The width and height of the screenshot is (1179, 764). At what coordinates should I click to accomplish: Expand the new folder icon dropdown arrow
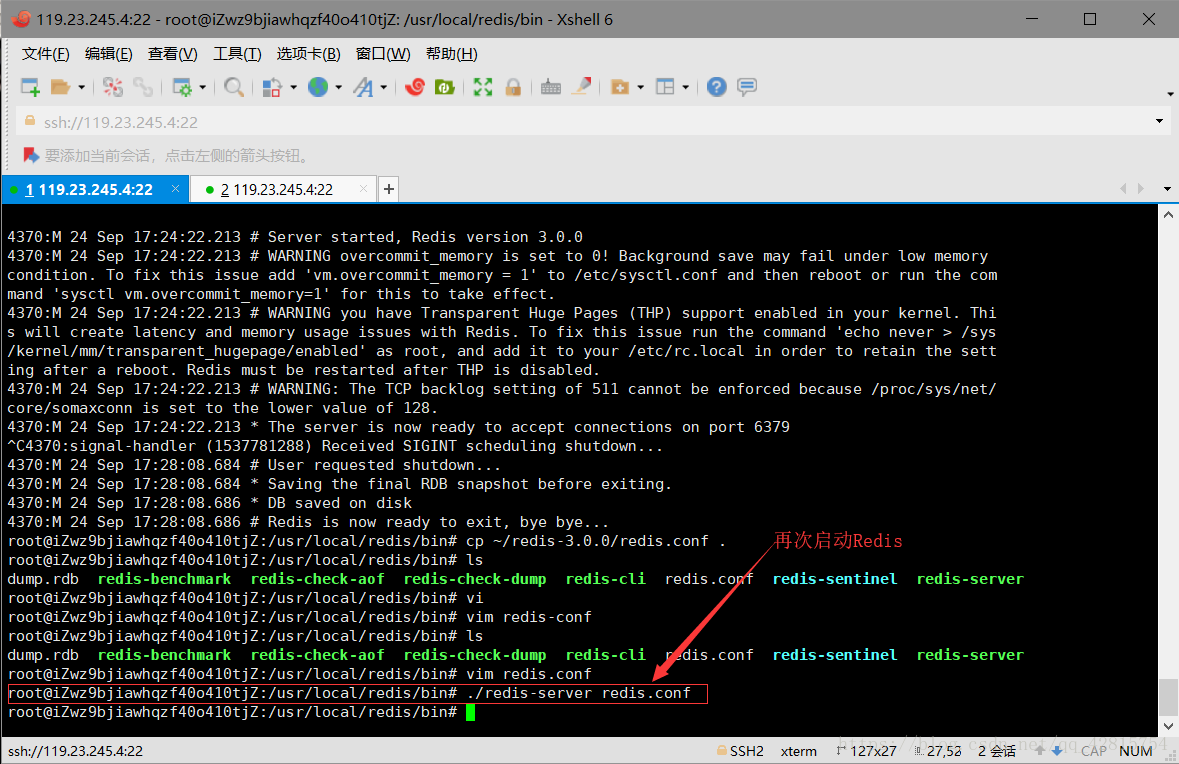click(641, 88)
